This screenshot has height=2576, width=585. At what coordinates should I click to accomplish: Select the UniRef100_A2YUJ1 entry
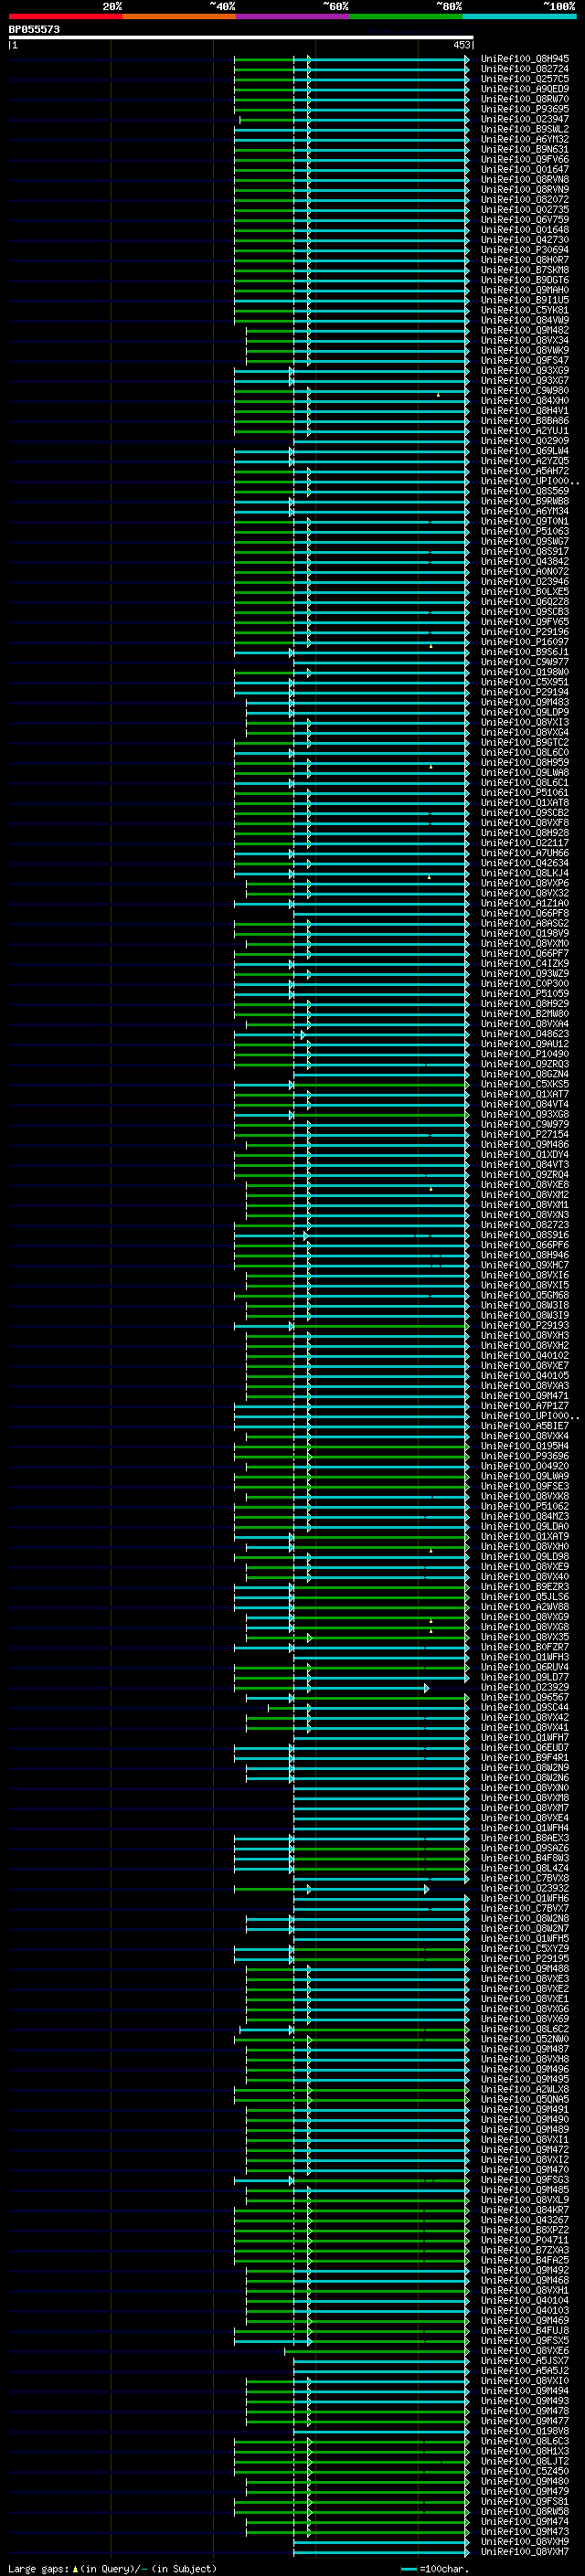[525, 430]
